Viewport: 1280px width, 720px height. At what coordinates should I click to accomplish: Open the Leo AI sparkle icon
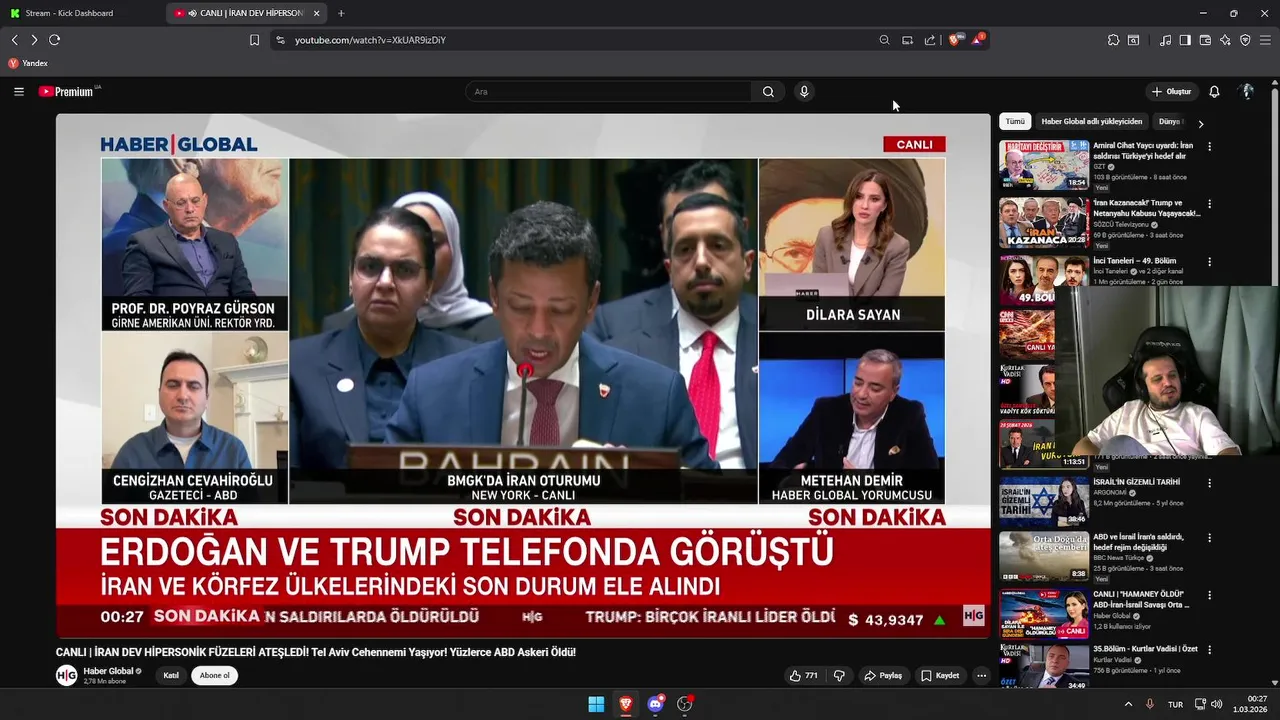1225,40
